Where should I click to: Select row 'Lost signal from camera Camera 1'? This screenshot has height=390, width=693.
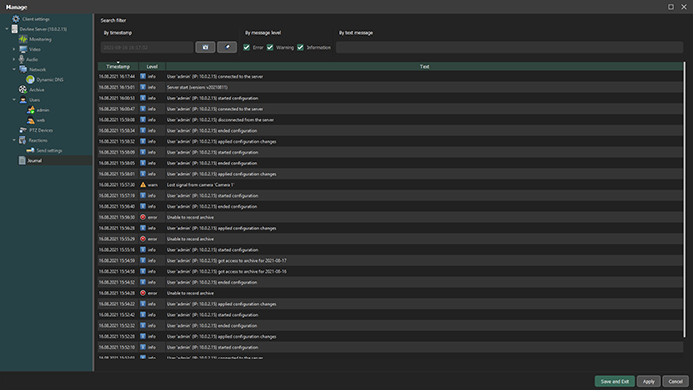[x=390, y=185]
